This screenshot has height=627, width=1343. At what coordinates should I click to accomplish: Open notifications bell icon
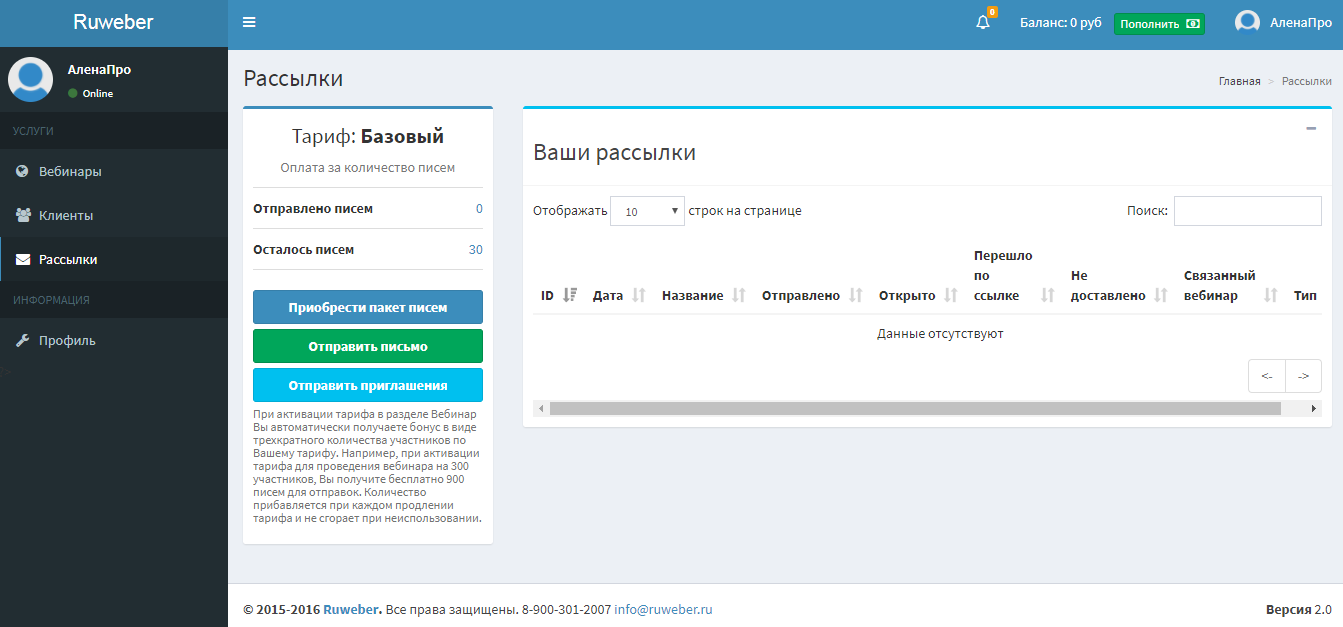(x=983, y=22)
